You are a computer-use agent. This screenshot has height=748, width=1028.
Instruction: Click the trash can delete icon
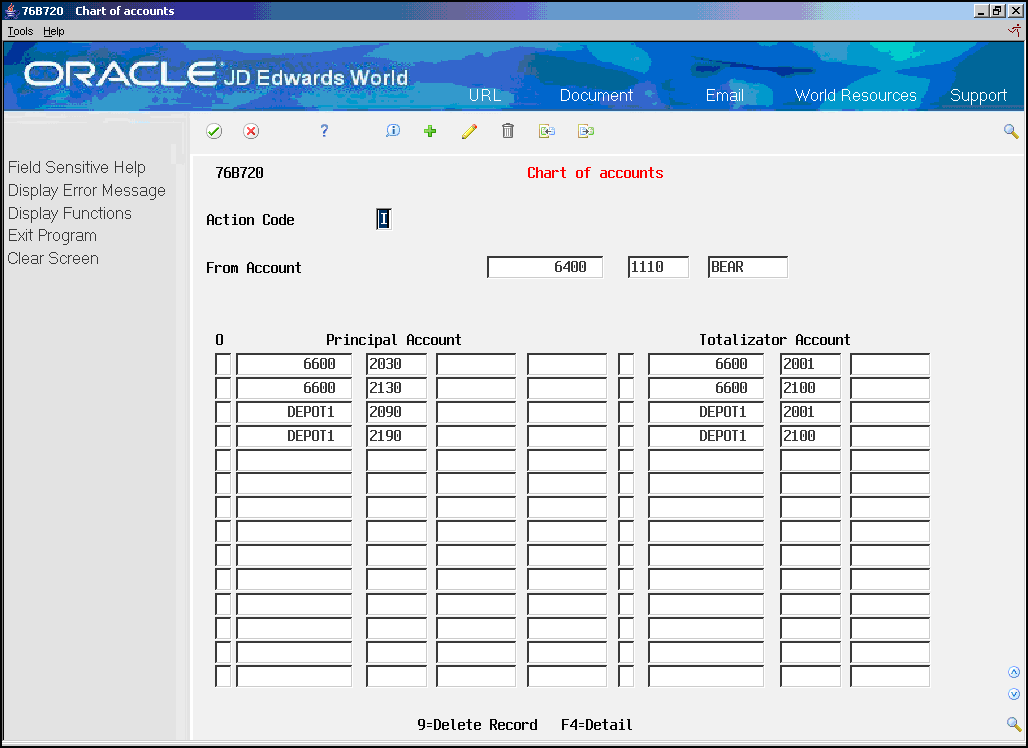point(507,131)
